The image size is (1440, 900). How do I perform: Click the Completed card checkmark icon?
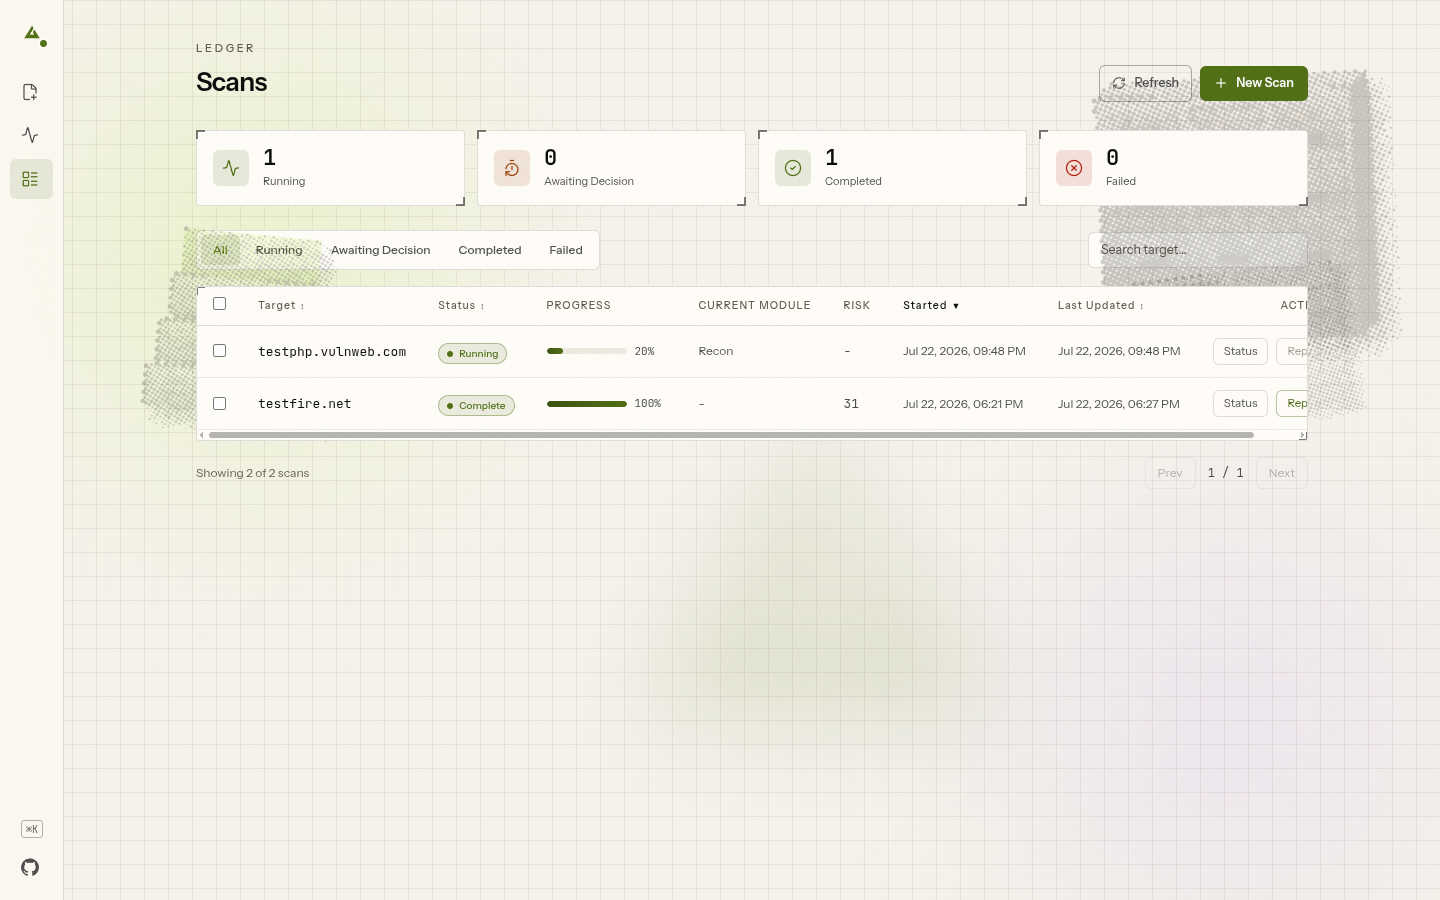point(793,168)
